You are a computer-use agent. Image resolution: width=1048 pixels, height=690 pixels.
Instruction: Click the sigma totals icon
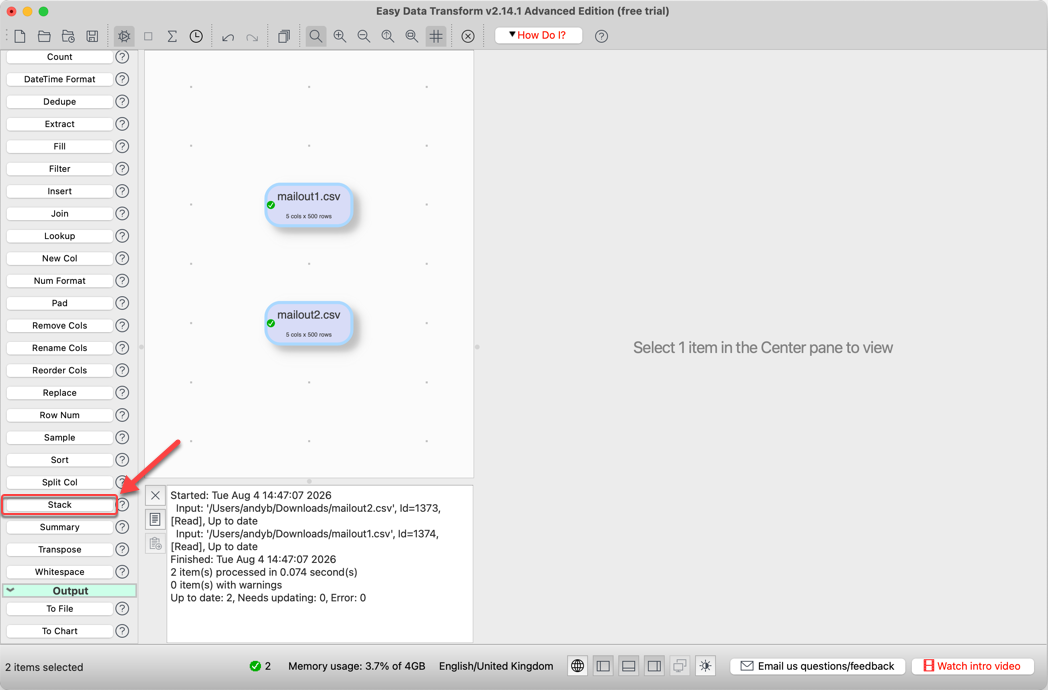coord(172,36)
